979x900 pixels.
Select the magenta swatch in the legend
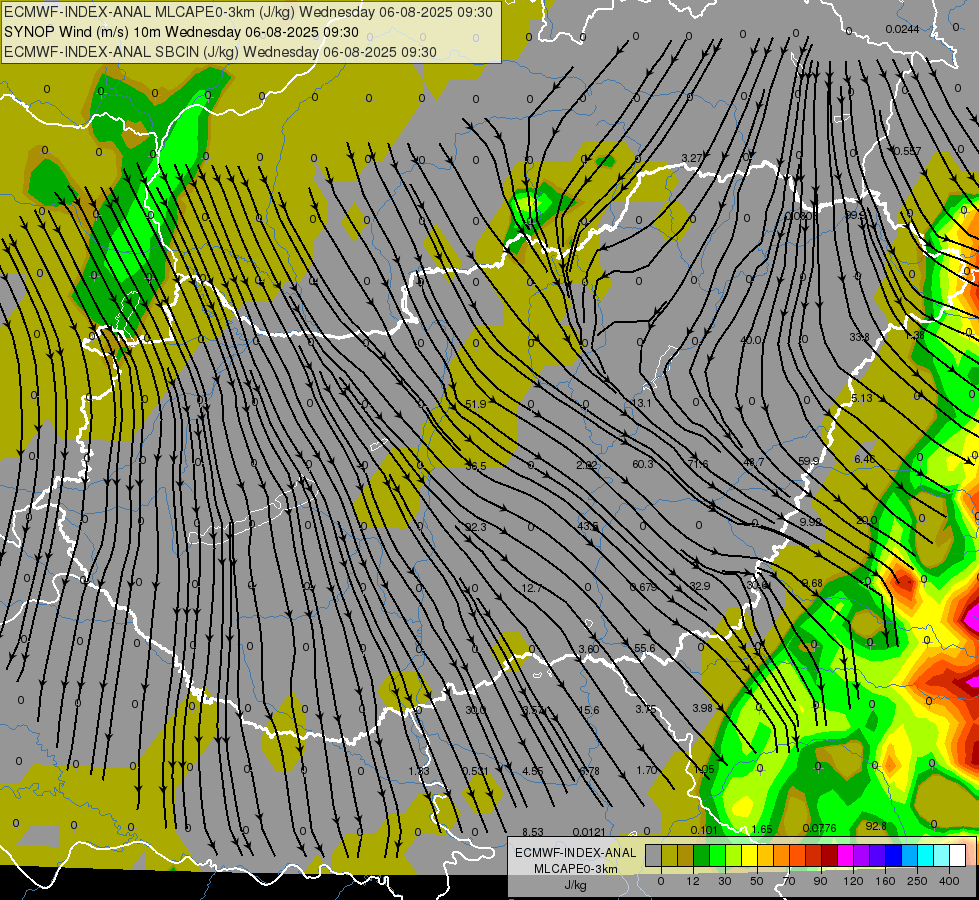[x=845, y=855]
